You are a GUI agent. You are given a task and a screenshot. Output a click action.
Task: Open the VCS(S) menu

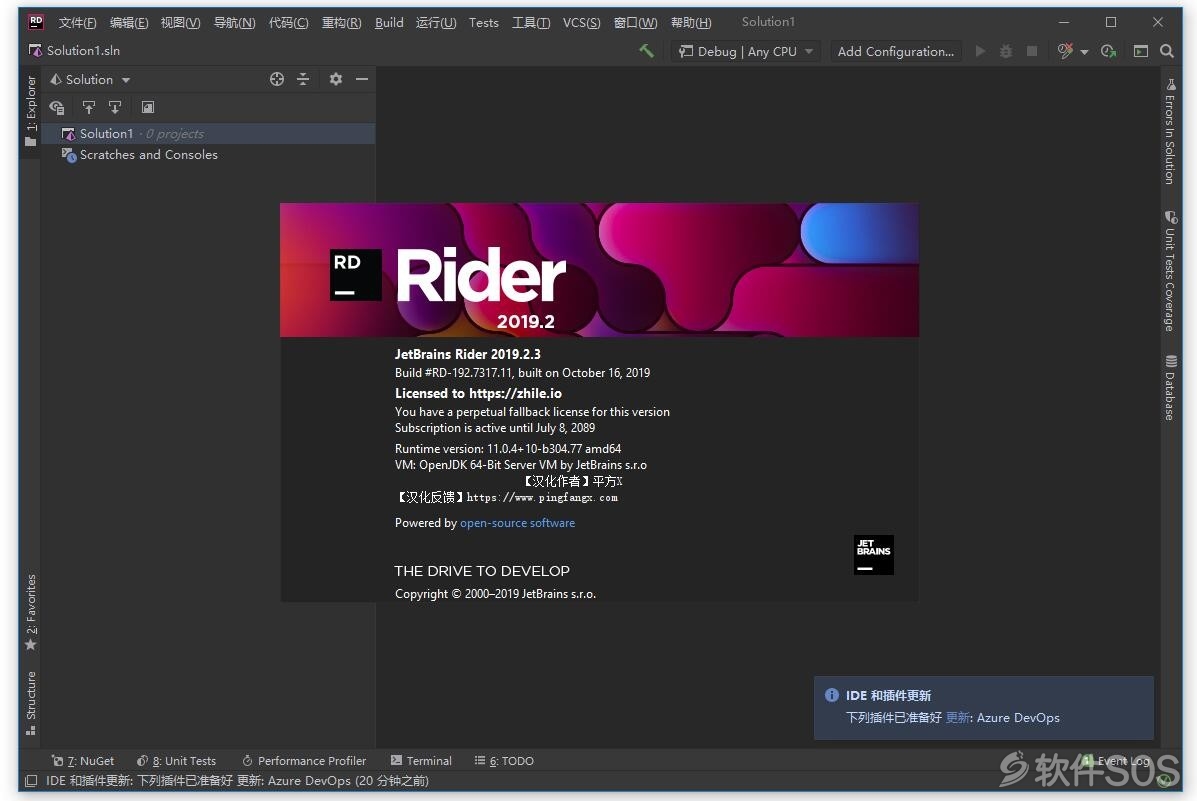coord(582,22)
